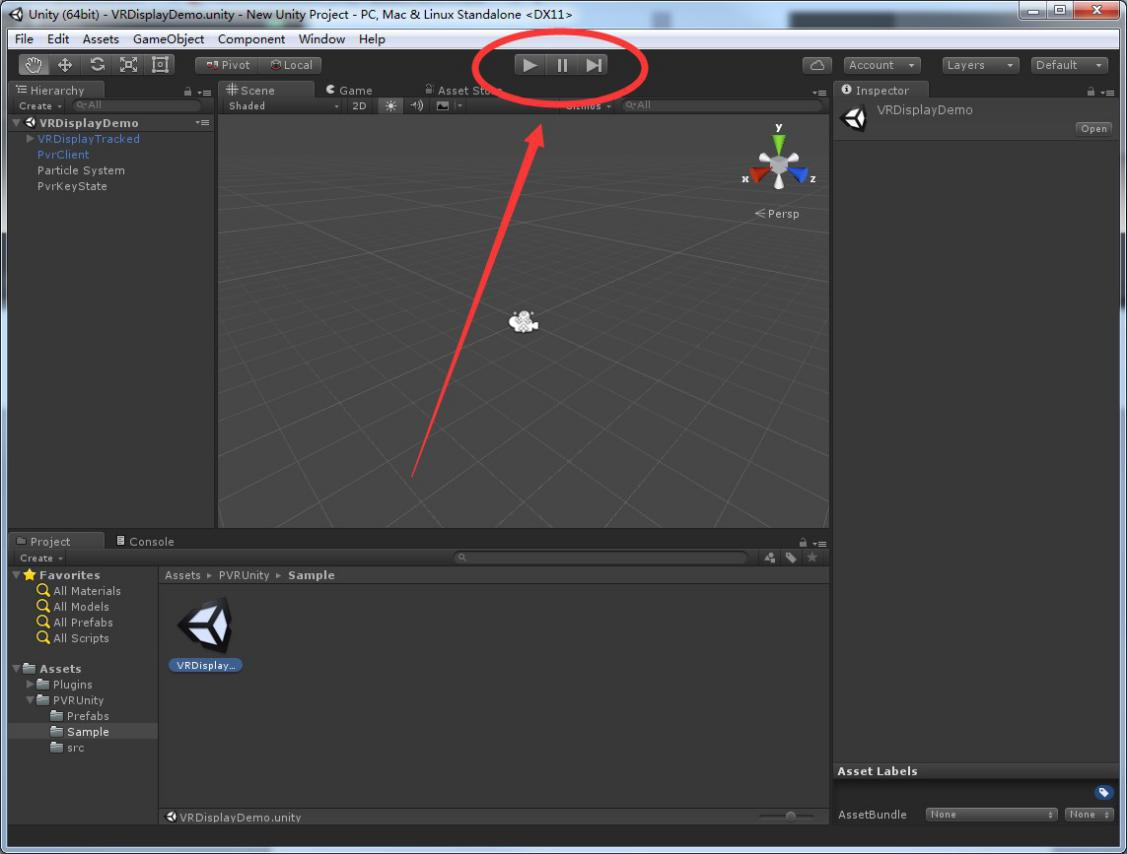Viewport: 1127px width, 854px height.
Task: Open the Default layout dropdown
Action: pyautogui.click(x=1069, y=65)
